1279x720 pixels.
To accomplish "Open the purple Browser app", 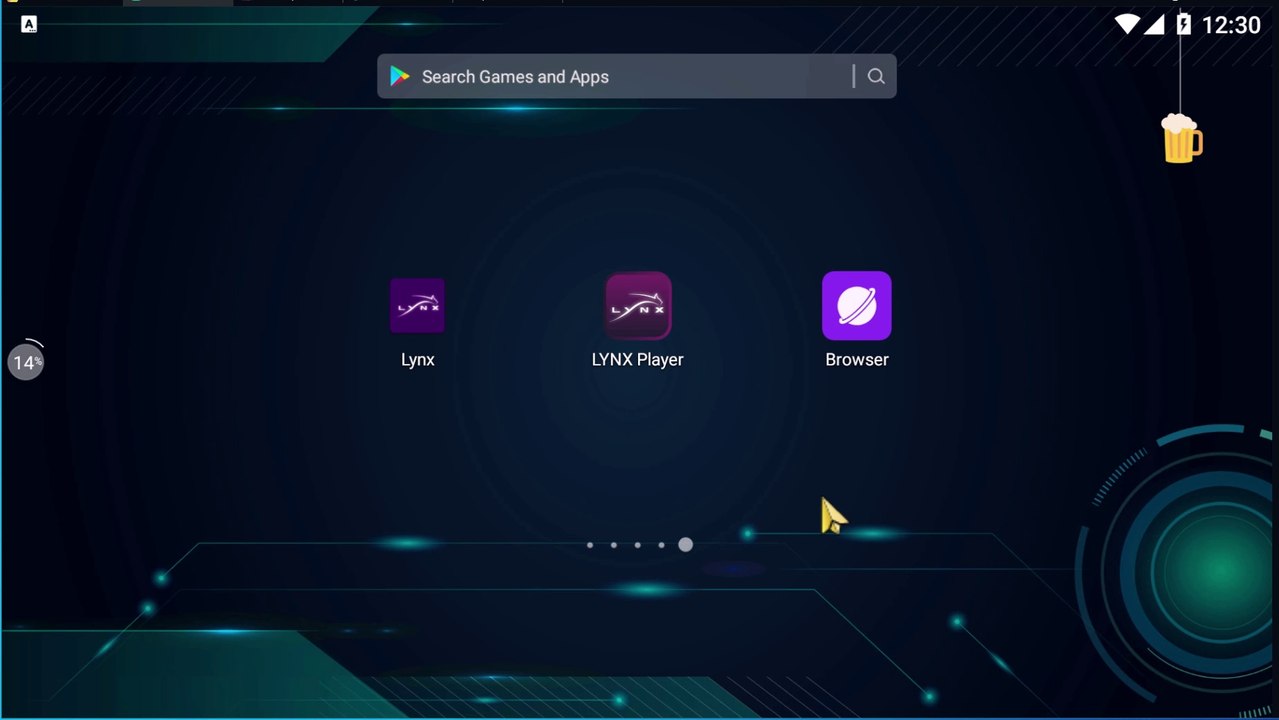I will click(857, 306).
